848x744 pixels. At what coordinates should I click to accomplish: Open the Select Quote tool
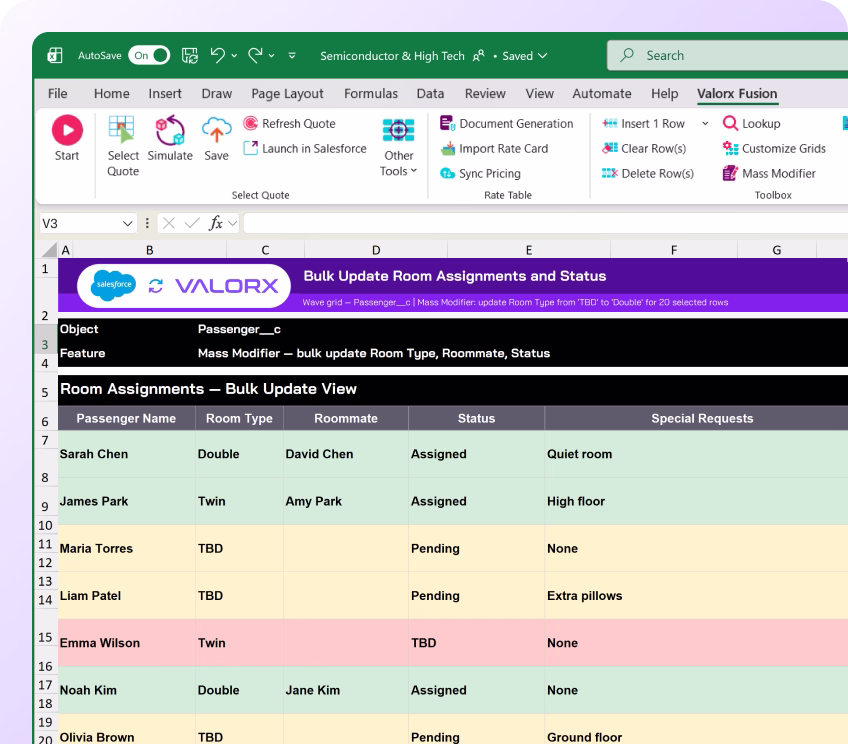(122, 146)
